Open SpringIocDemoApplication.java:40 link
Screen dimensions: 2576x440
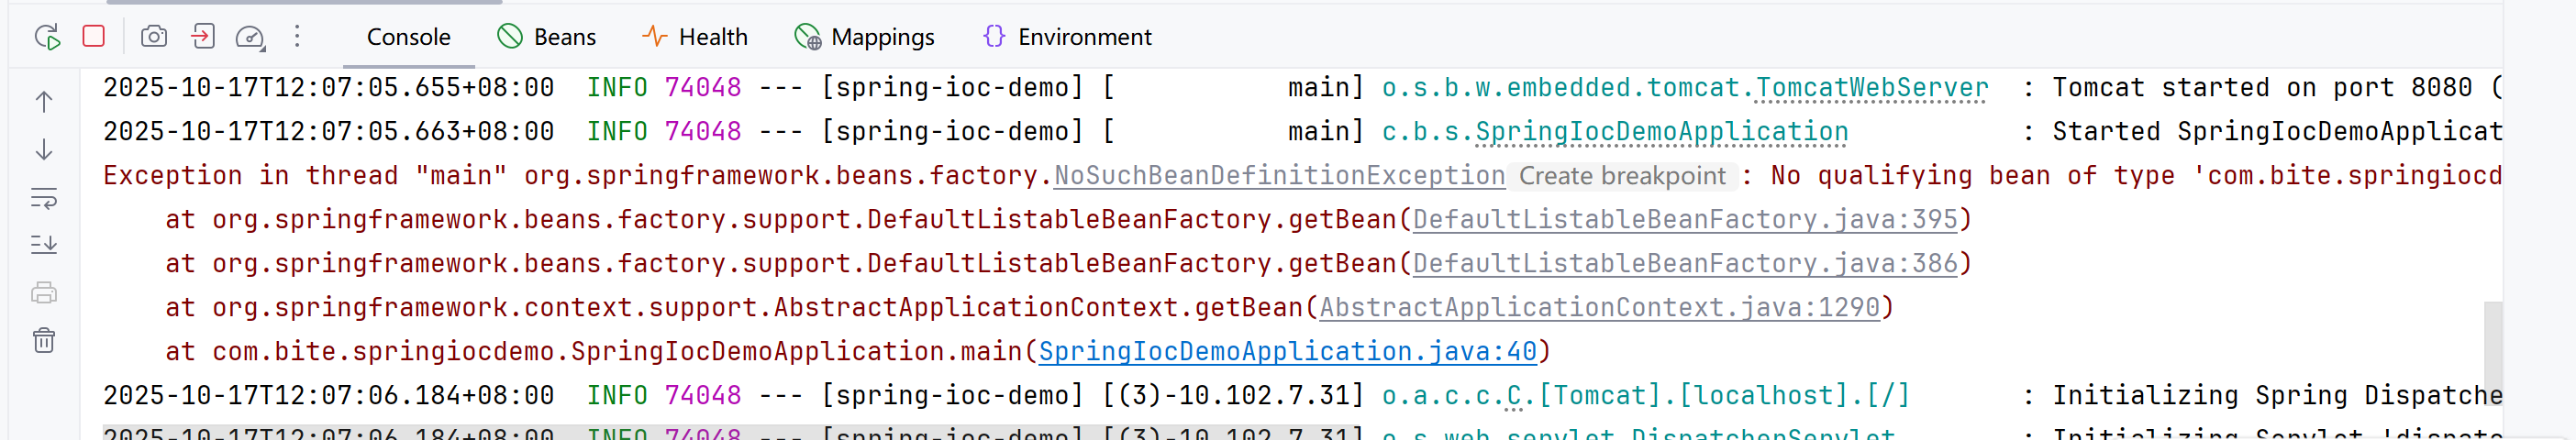pos(1288,351)
